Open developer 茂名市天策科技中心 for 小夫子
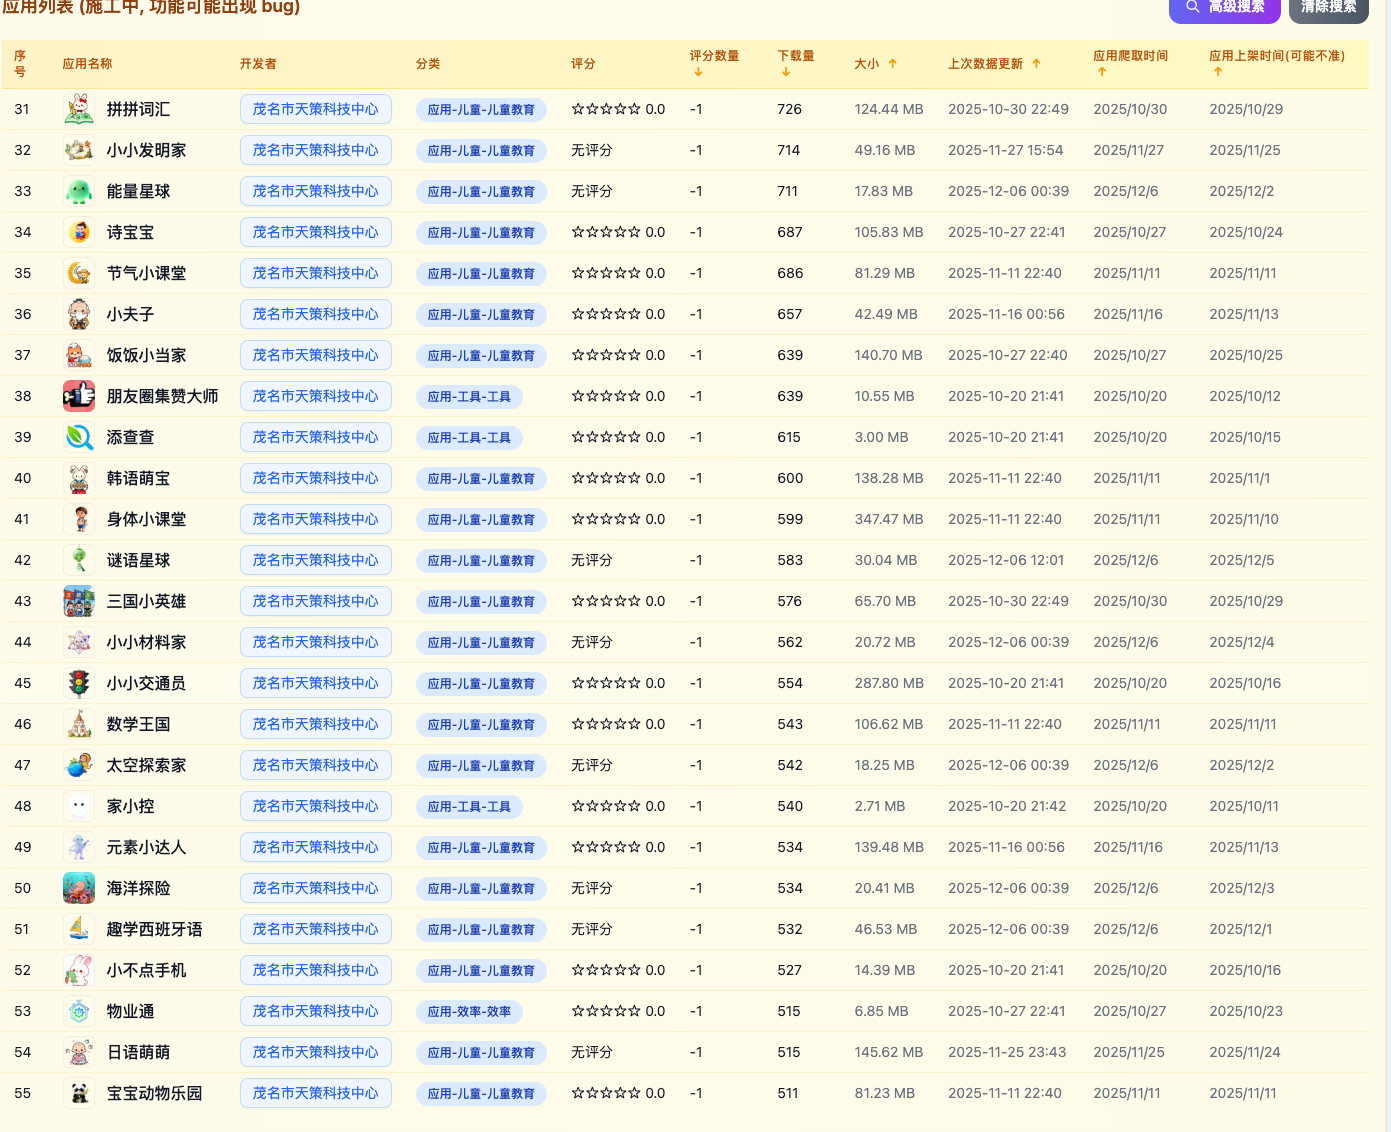This screenshot has width=1391, height=1132. (x=315, y=313)
